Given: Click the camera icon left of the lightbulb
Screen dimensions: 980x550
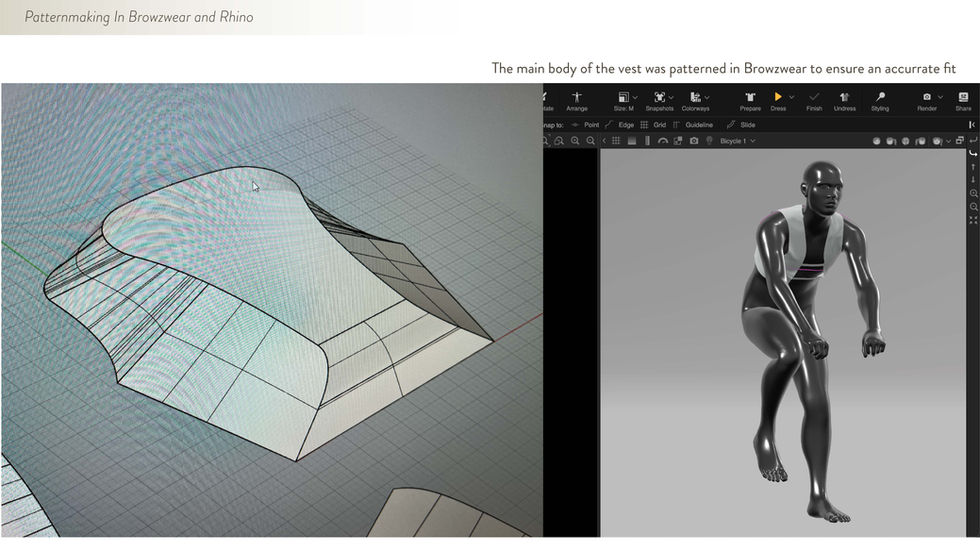Looking at the screenshot, I should click(694, 141).
